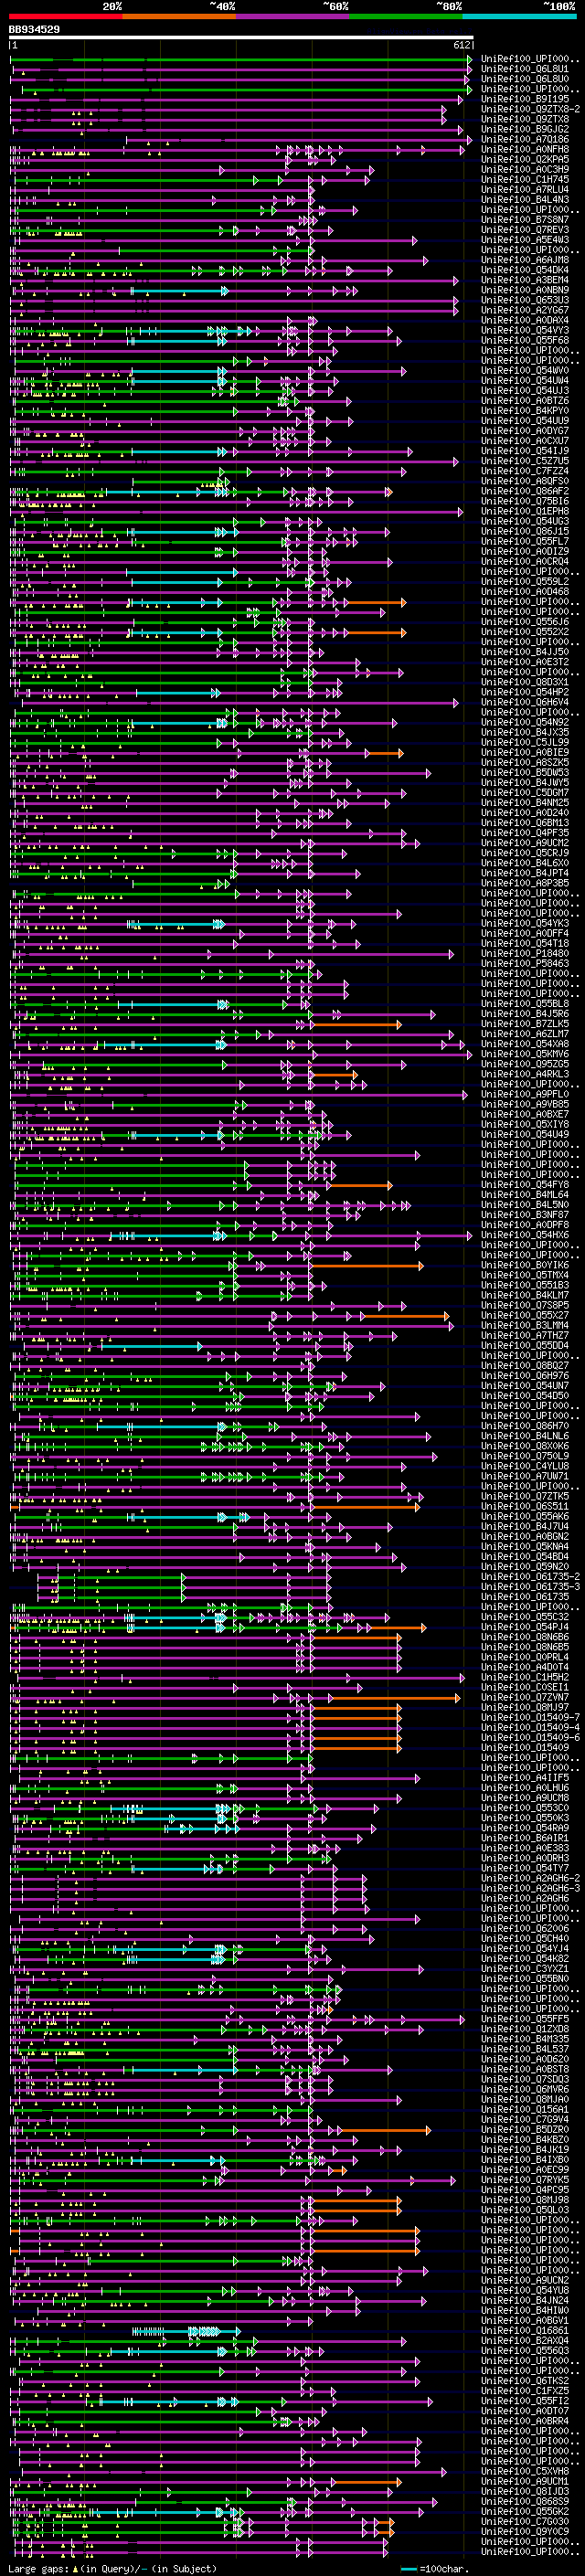Select hit UniRef100_Q54WV0
This screenshot has width=585, height=2576.
click(x=525, y=370)
